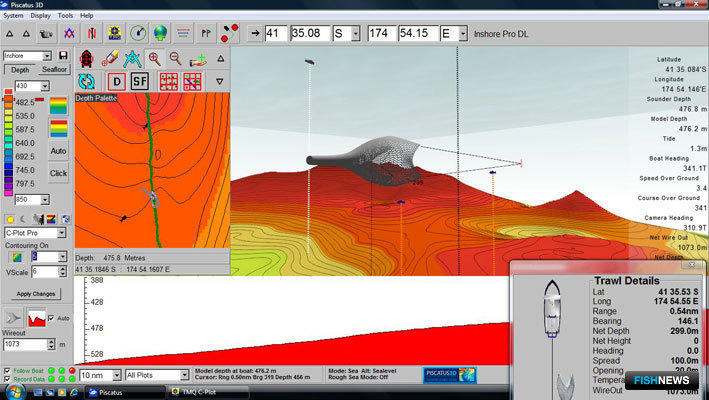Open the 430 minimum depth dropdown
Screen dimensions: 709x400
[45, 86]
